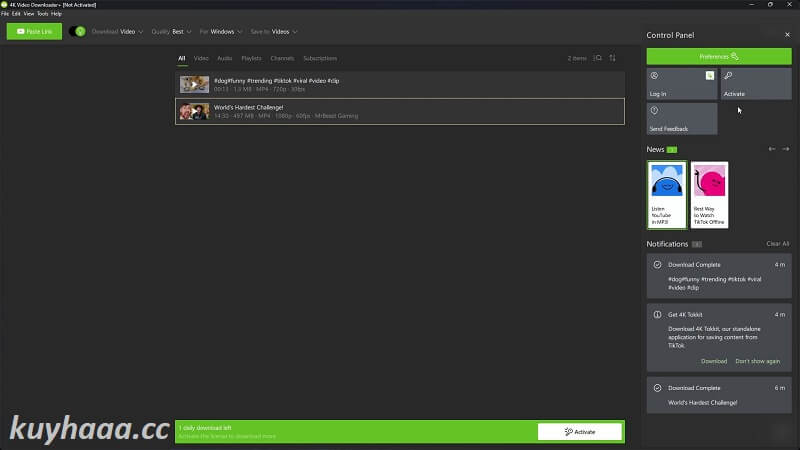Image resolution: width=800 pixels, height=450 pixels.
Task: Select the #dog#funny #trending download title
Action: (277, 81)
